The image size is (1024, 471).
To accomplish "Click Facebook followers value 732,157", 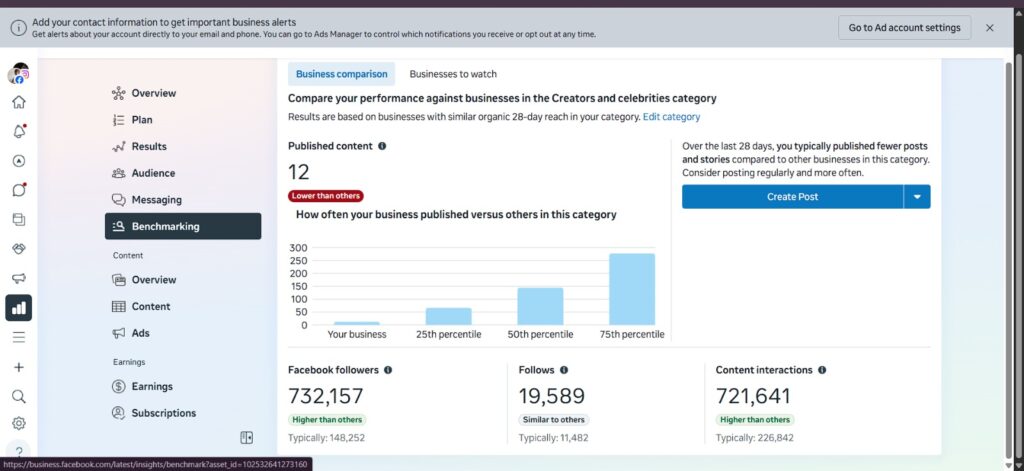I will click(x=326, y=396).
